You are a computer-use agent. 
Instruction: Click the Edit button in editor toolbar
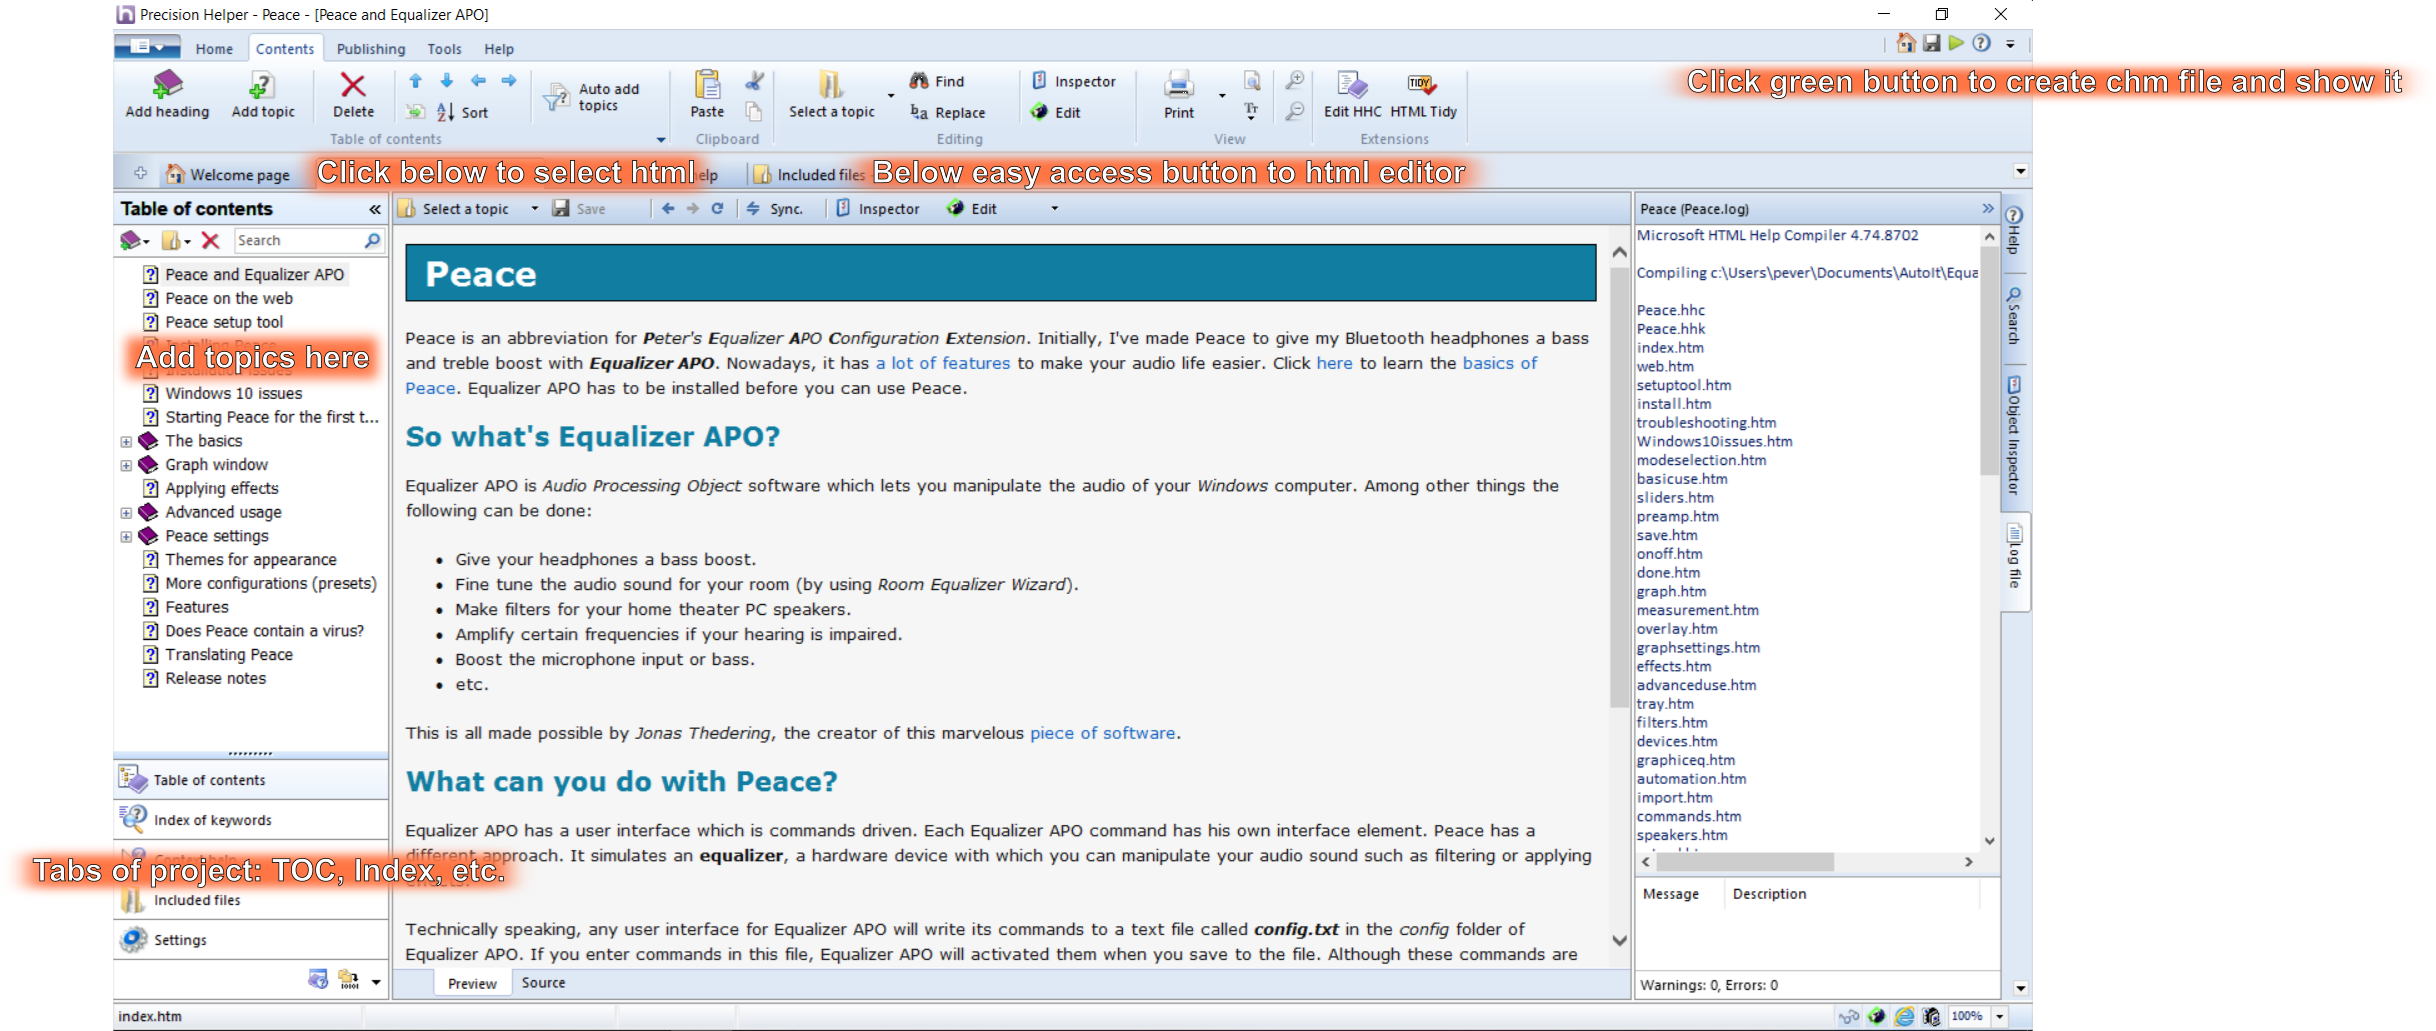[973, 209]
